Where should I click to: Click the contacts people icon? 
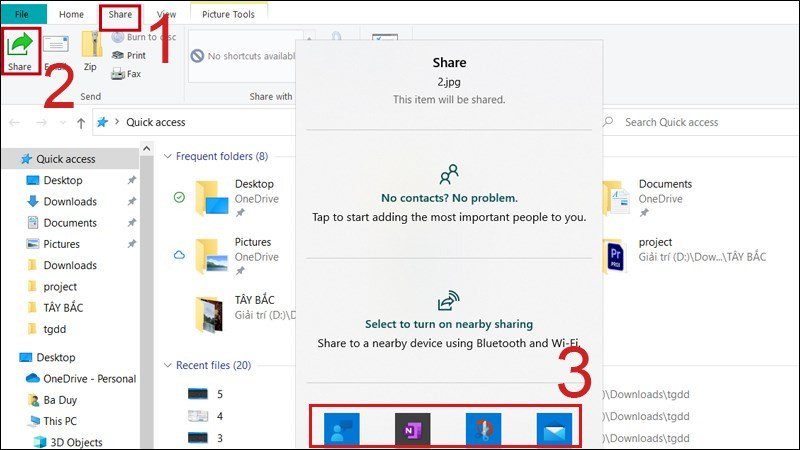[x=449, y=174]
